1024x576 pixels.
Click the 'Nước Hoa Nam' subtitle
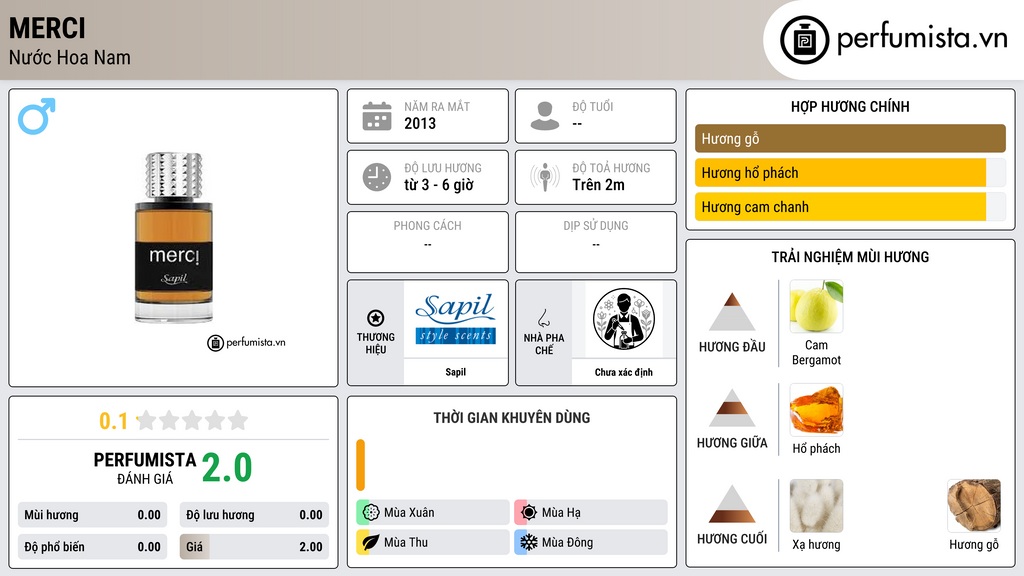click(x=69, y=57)
